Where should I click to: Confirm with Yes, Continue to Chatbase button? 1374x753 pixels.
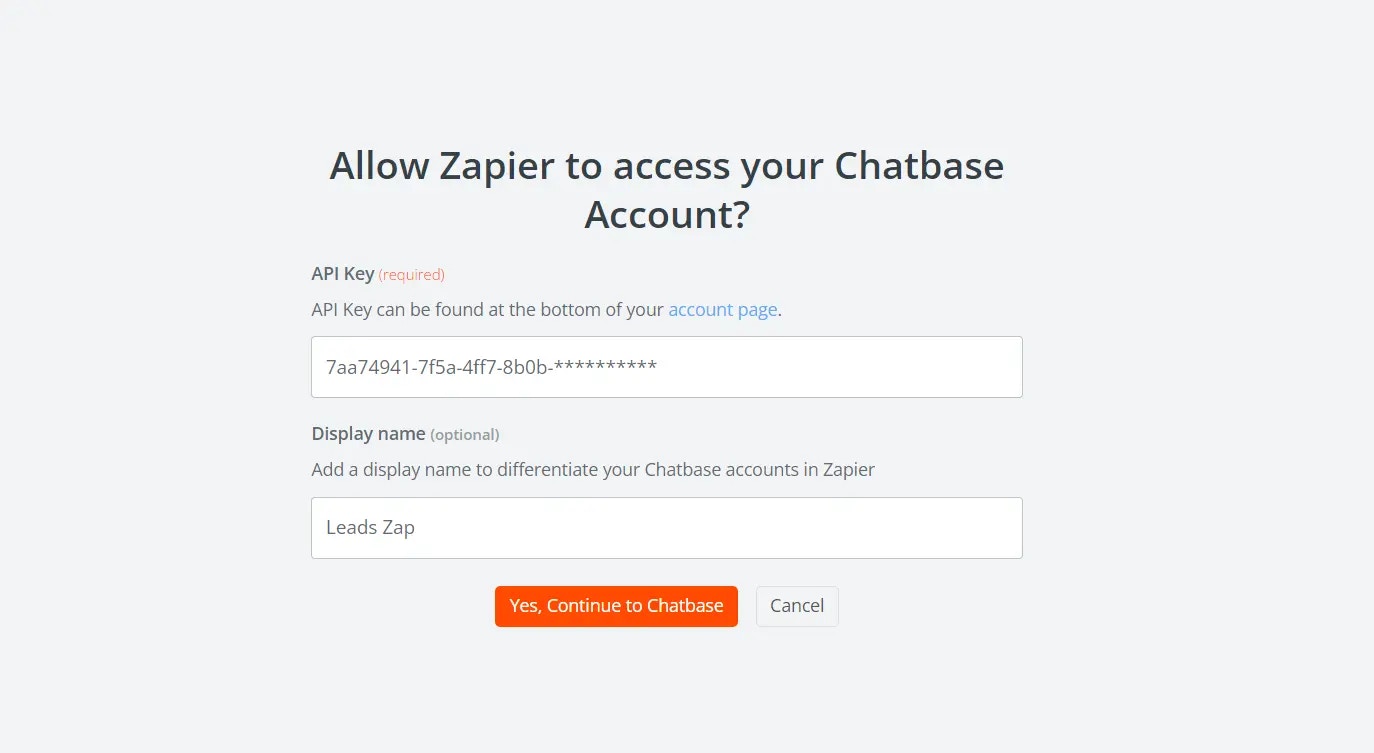[616, 606]
